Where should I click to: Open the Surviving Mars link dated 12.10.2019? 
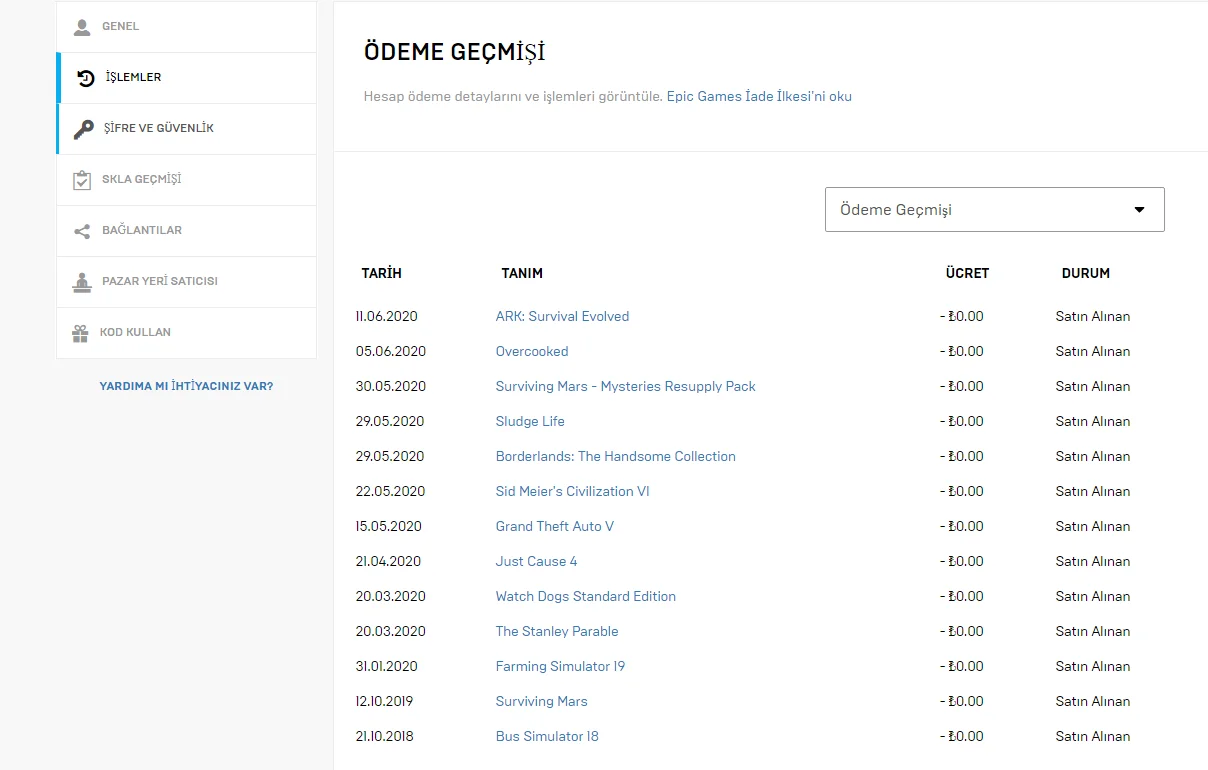tap(542, 701)
